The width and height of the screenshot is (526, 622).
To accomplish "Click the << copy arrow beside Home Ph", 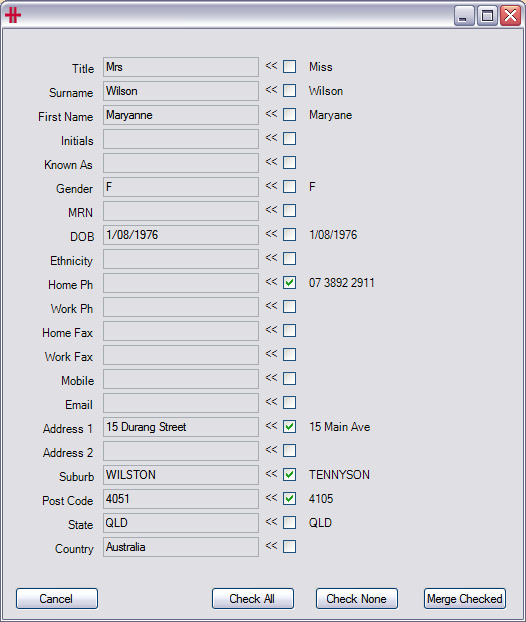I will [271, 281].
